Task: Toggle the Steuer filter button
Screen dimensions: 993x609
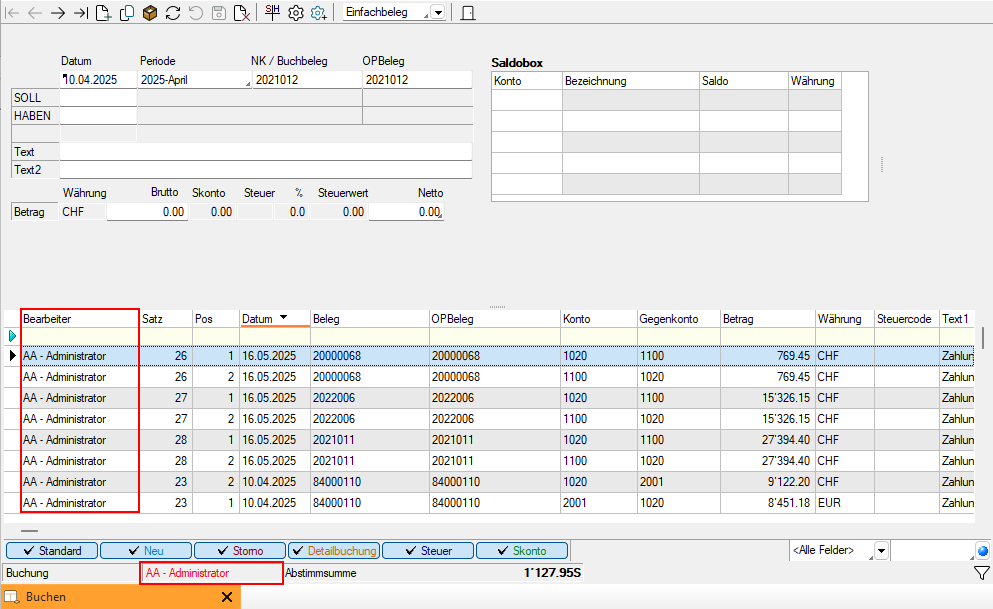Action: pos(428,551)
